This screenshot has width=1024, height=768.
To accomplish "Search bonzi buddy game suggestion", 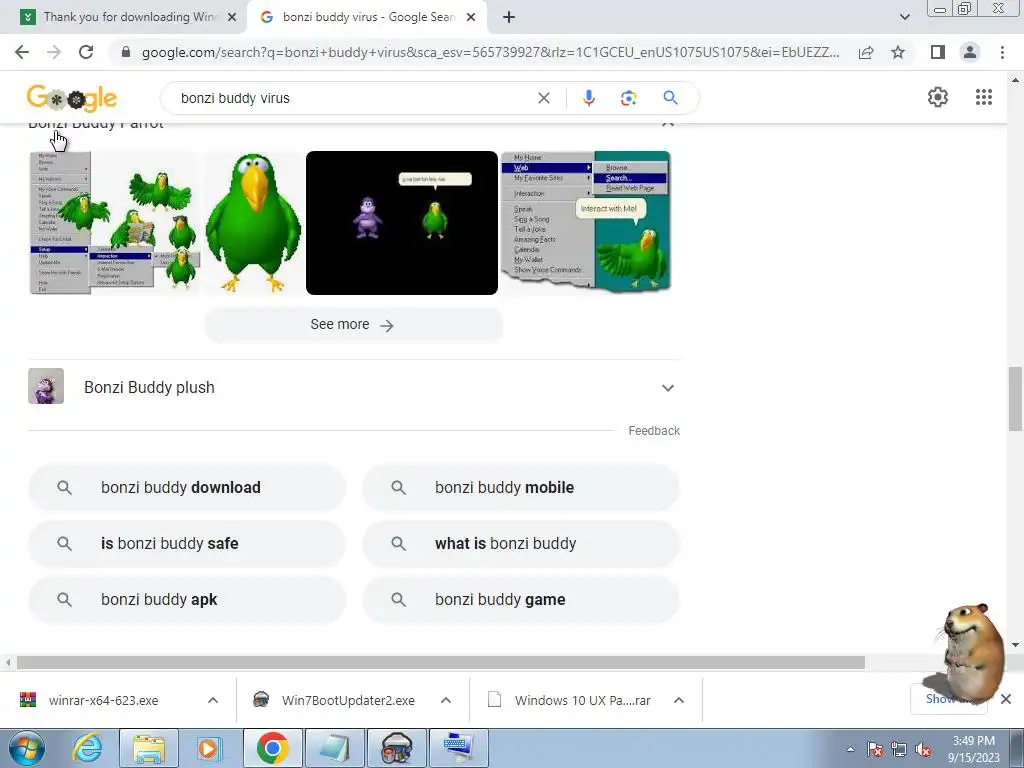I will (520, 600).
